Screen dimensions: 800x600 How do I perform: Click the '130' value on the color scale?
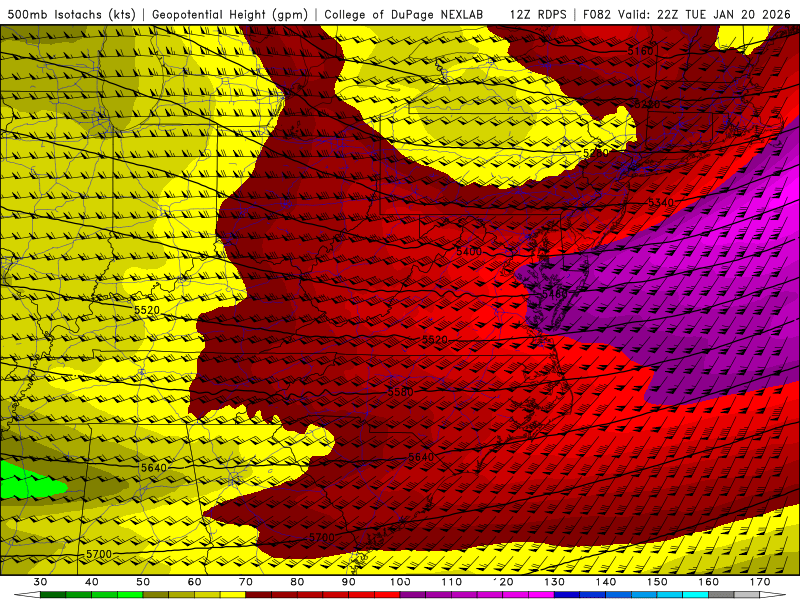[x=554, y=582]
